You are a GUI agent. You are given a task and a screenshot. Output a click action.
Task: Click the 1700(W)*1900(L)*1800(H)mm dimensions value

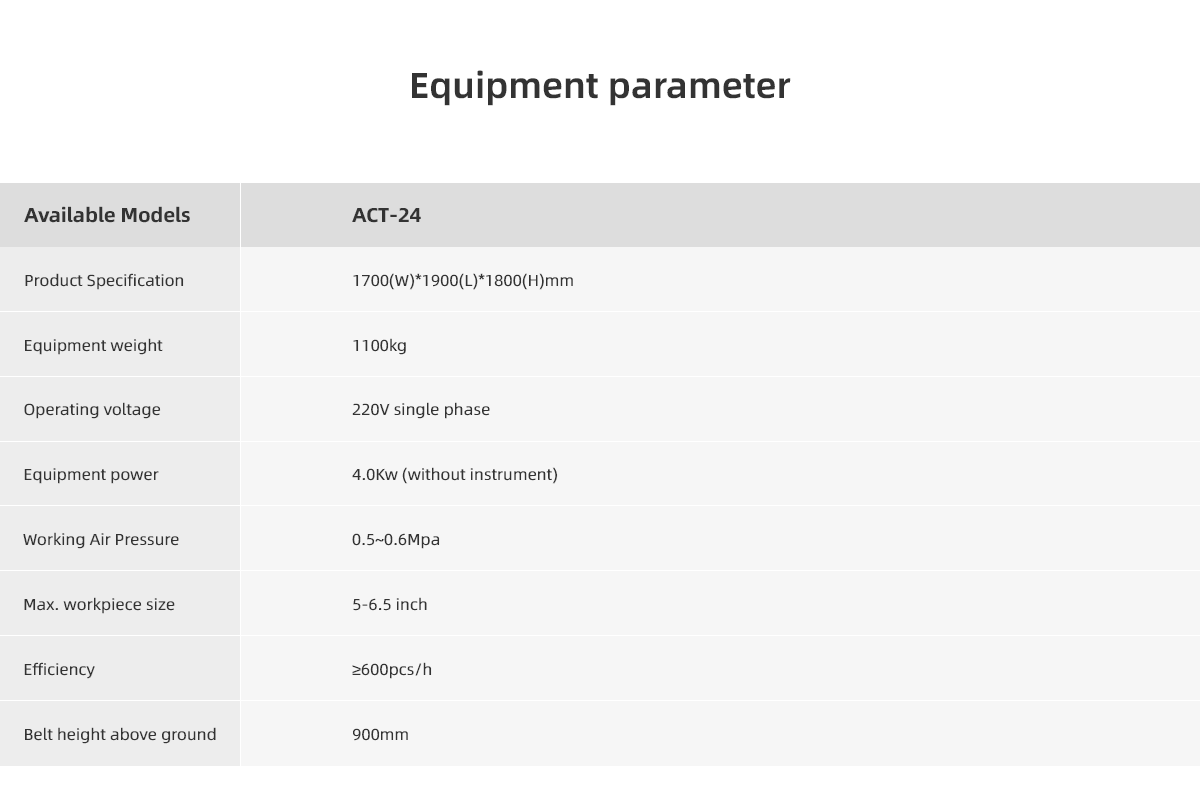[463, 280]
